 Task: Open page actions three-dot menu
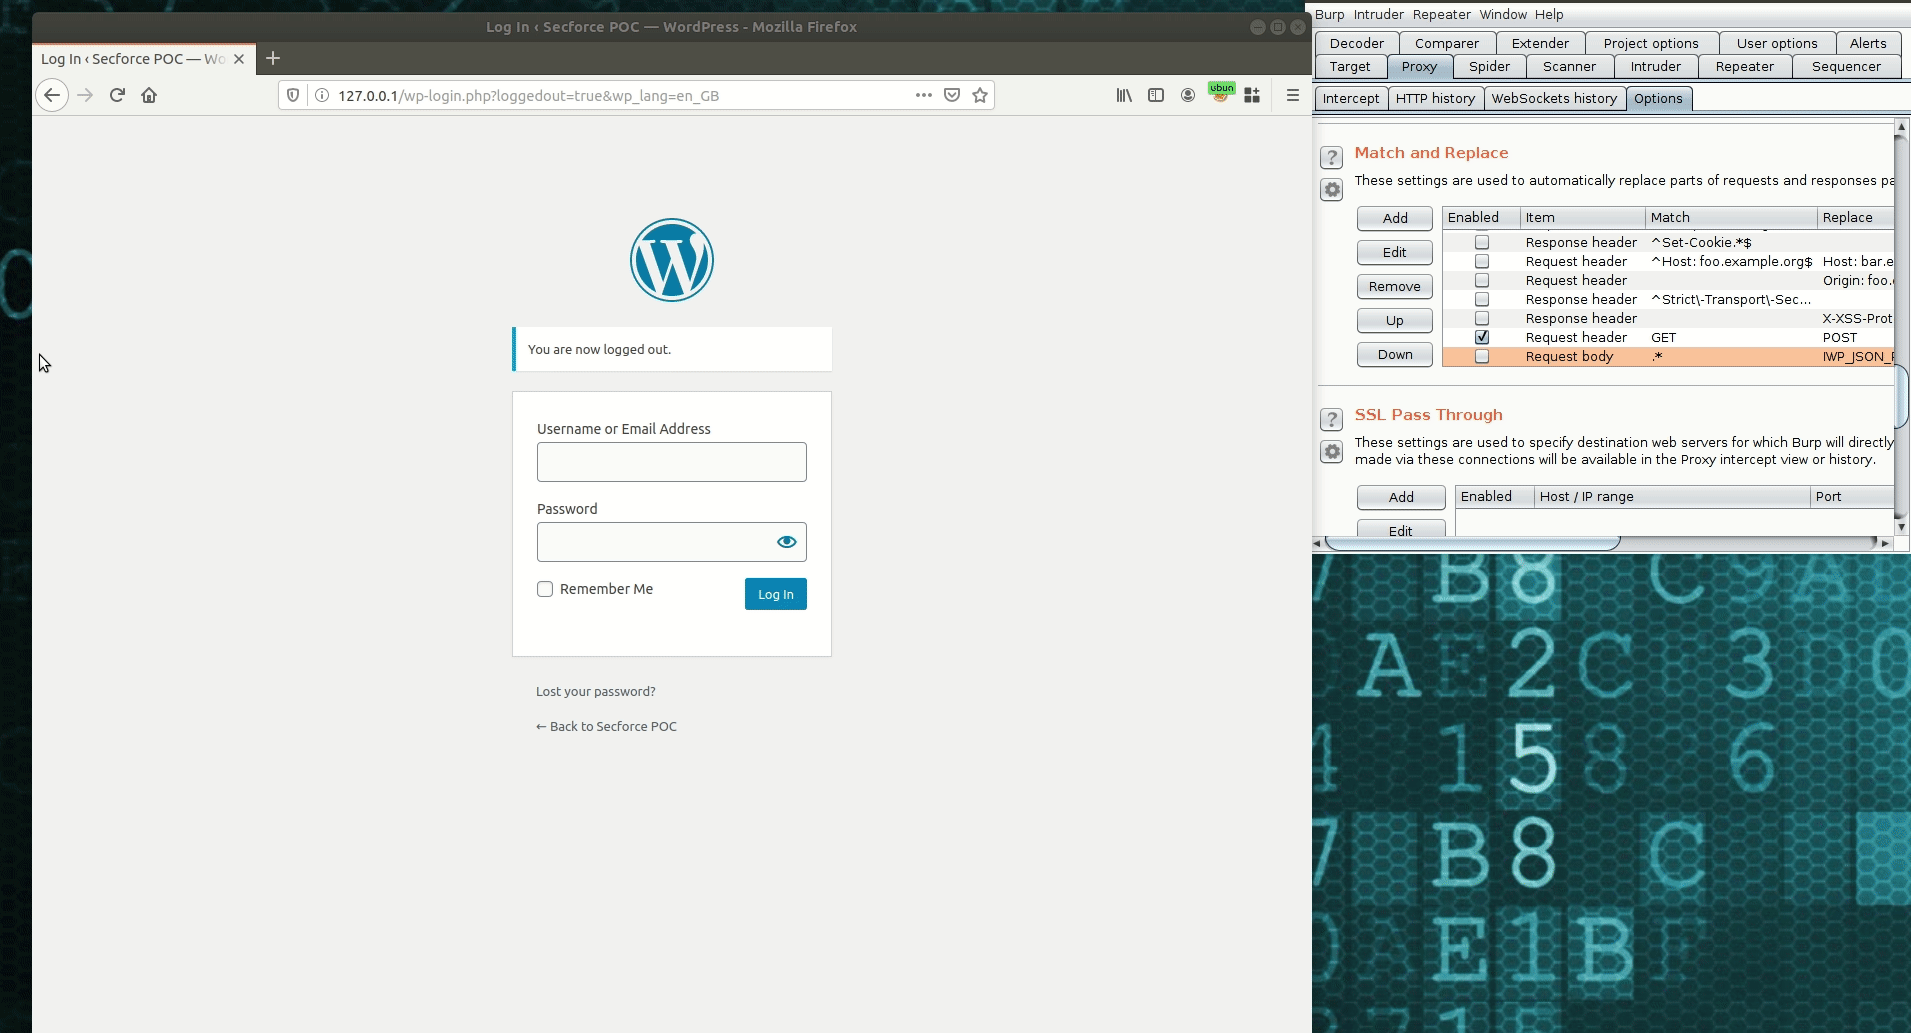[x=924, y=95]
